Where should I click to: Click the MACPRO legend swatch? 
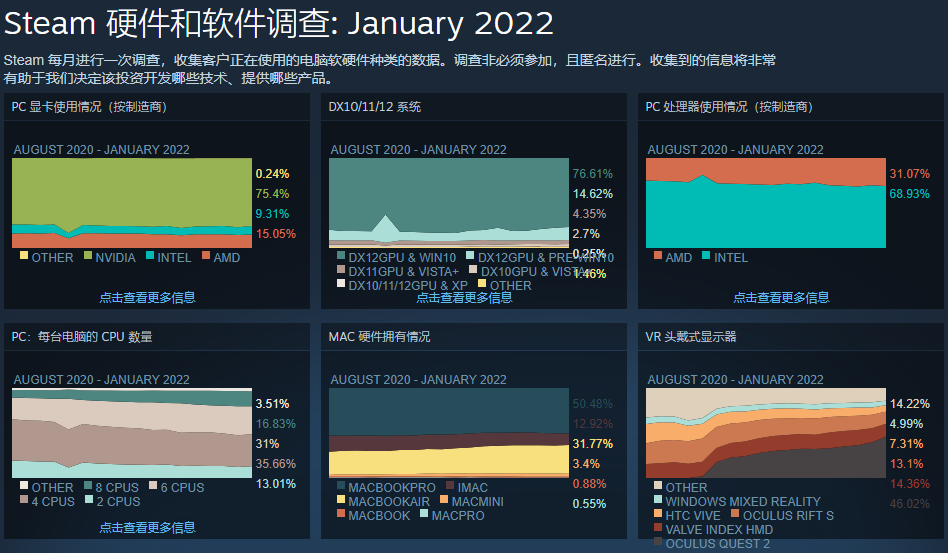point(424,513)
